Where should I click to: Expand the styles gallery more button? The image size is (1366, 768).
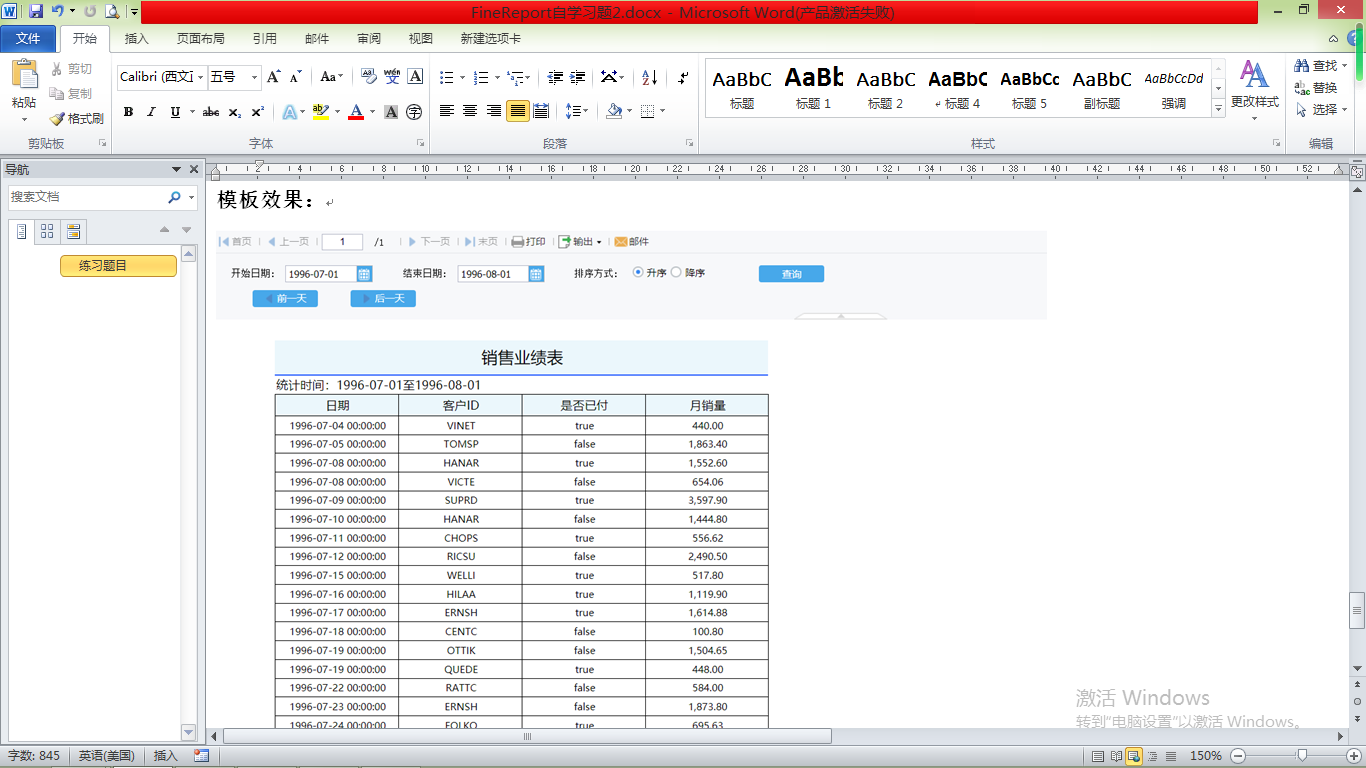(x=1218, y=108)
